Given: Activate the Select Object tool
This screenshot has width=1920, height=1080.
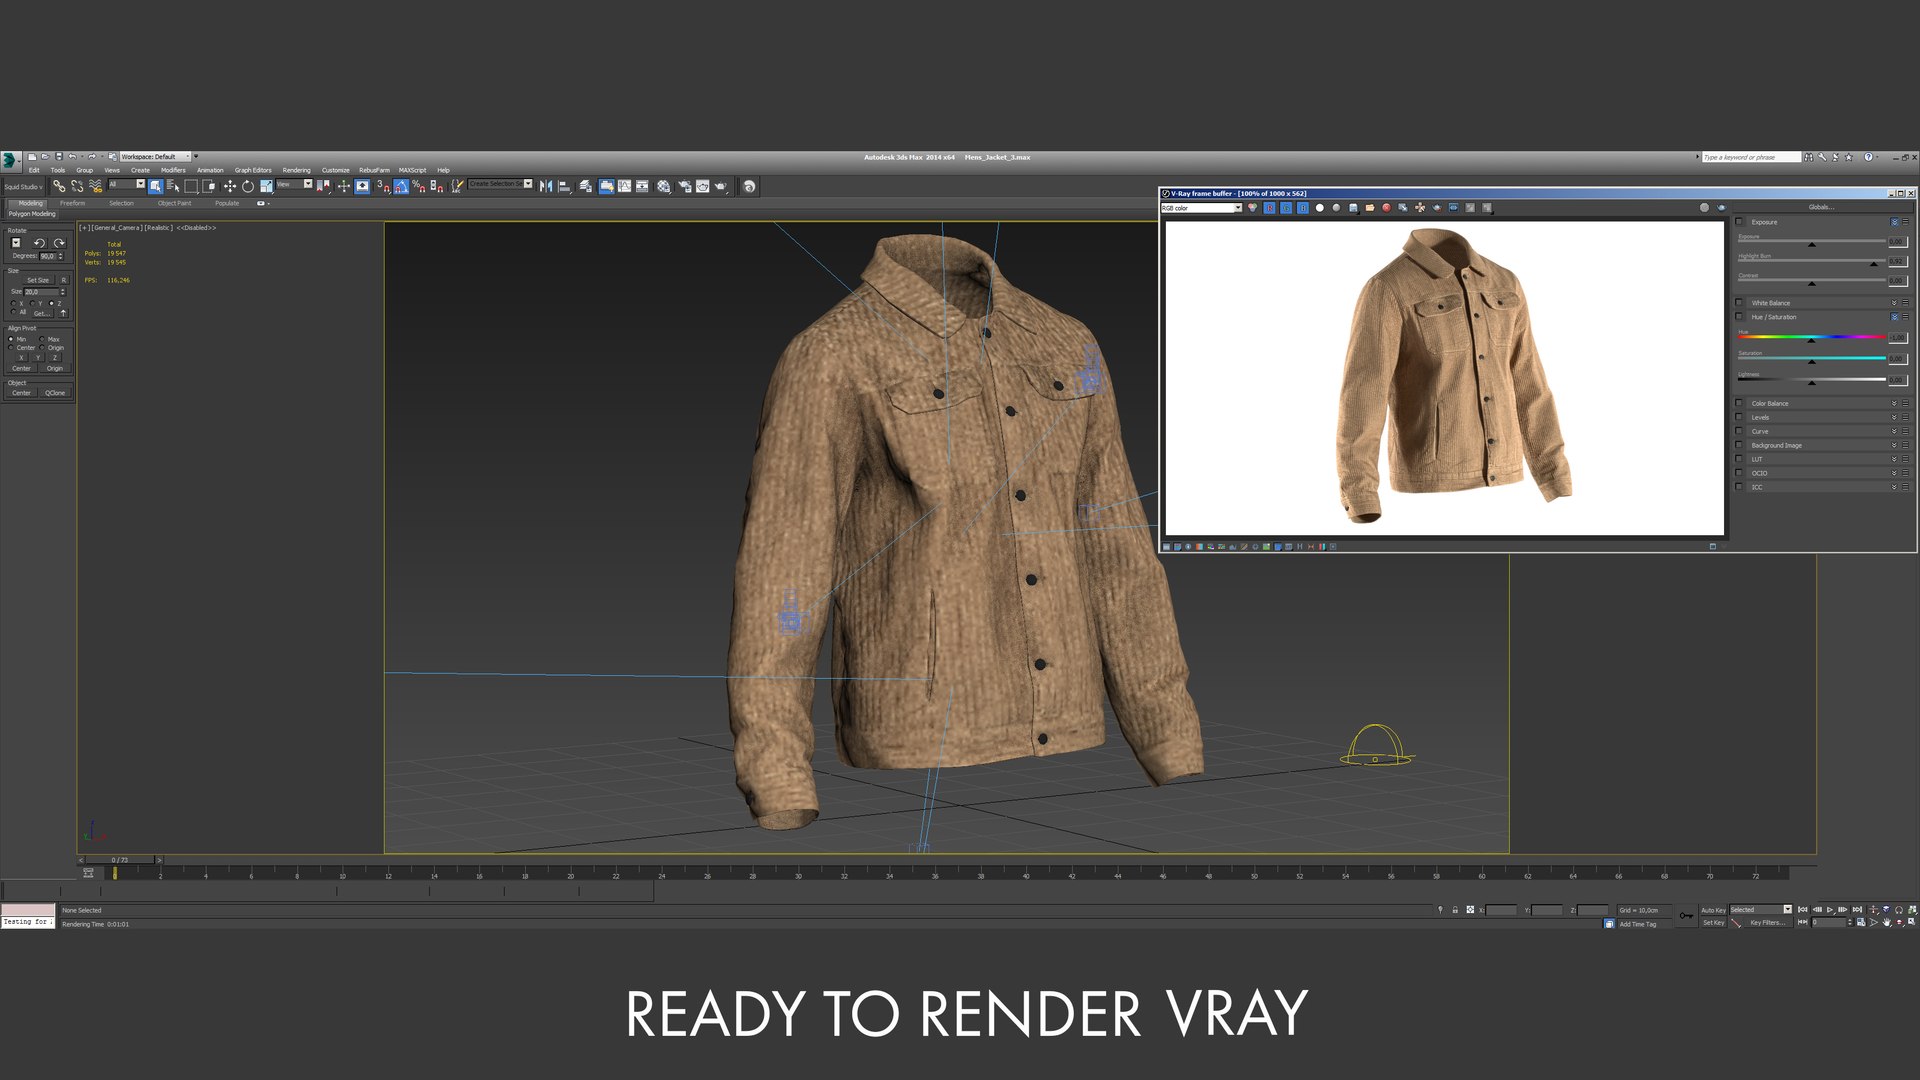Looking at the screenshot, I should point(155,186).
